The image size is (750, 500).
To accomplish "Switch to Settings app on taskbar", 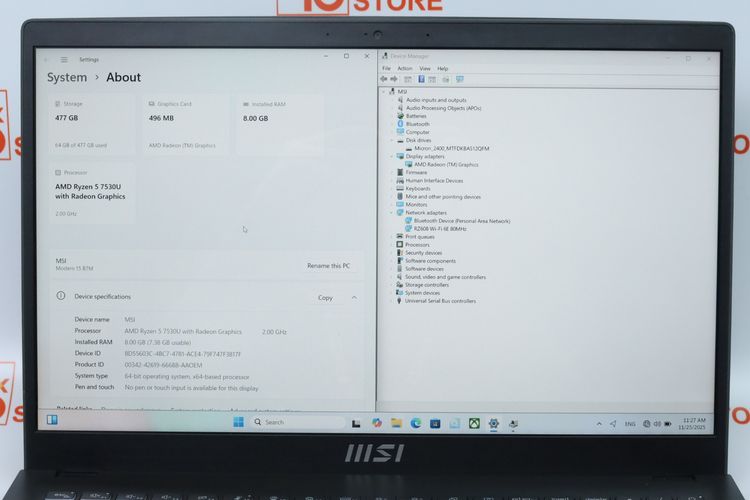I will pos(494,423).
